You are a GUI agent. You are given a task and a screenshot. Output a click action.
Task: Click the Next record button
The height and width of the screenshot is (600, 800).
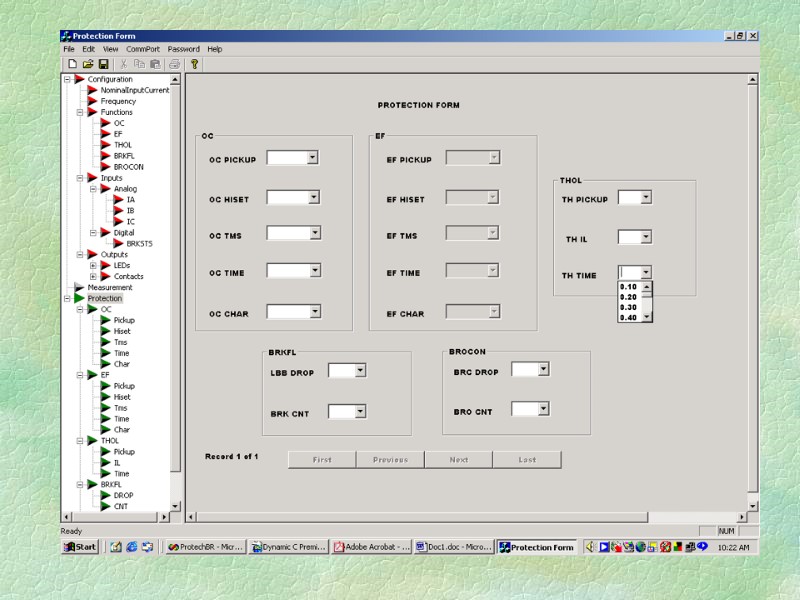[458, 460]
